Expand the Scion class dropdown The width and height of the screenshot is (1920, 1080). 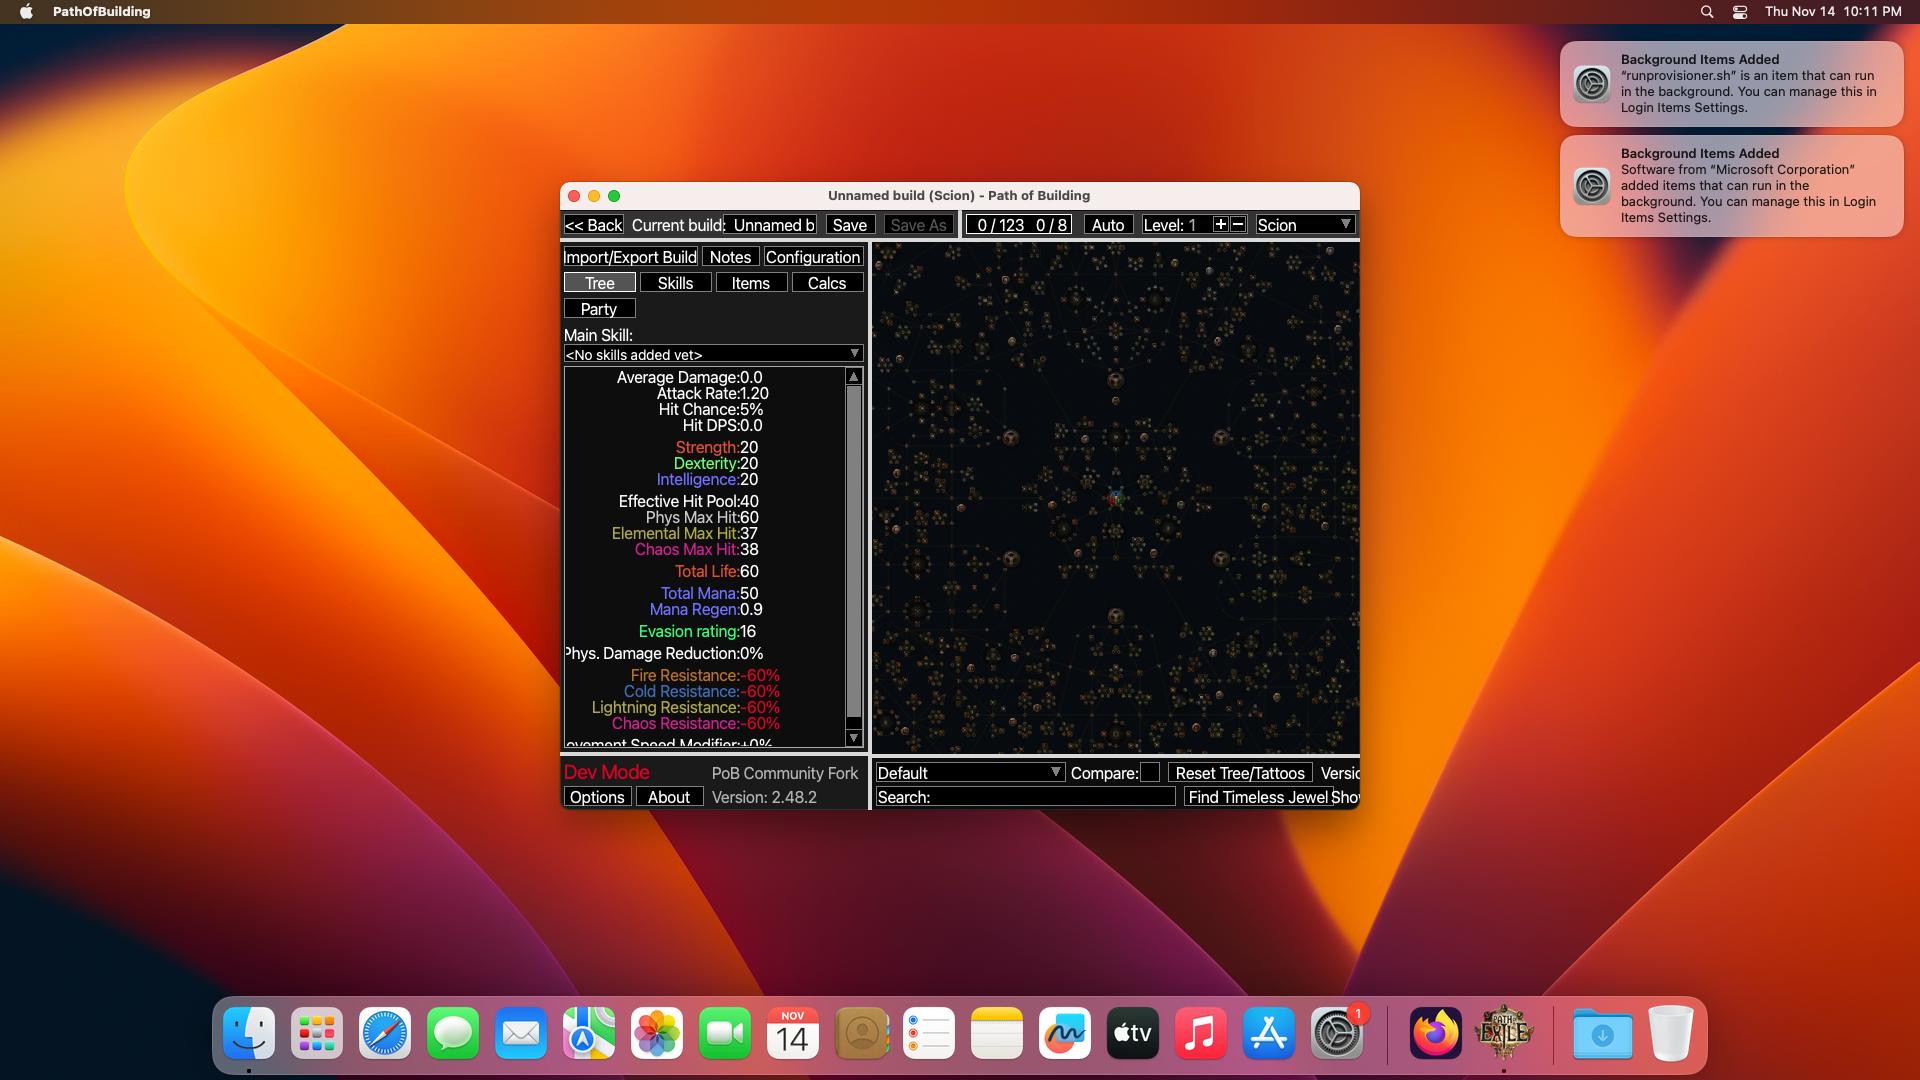[x=1305, y=225]
